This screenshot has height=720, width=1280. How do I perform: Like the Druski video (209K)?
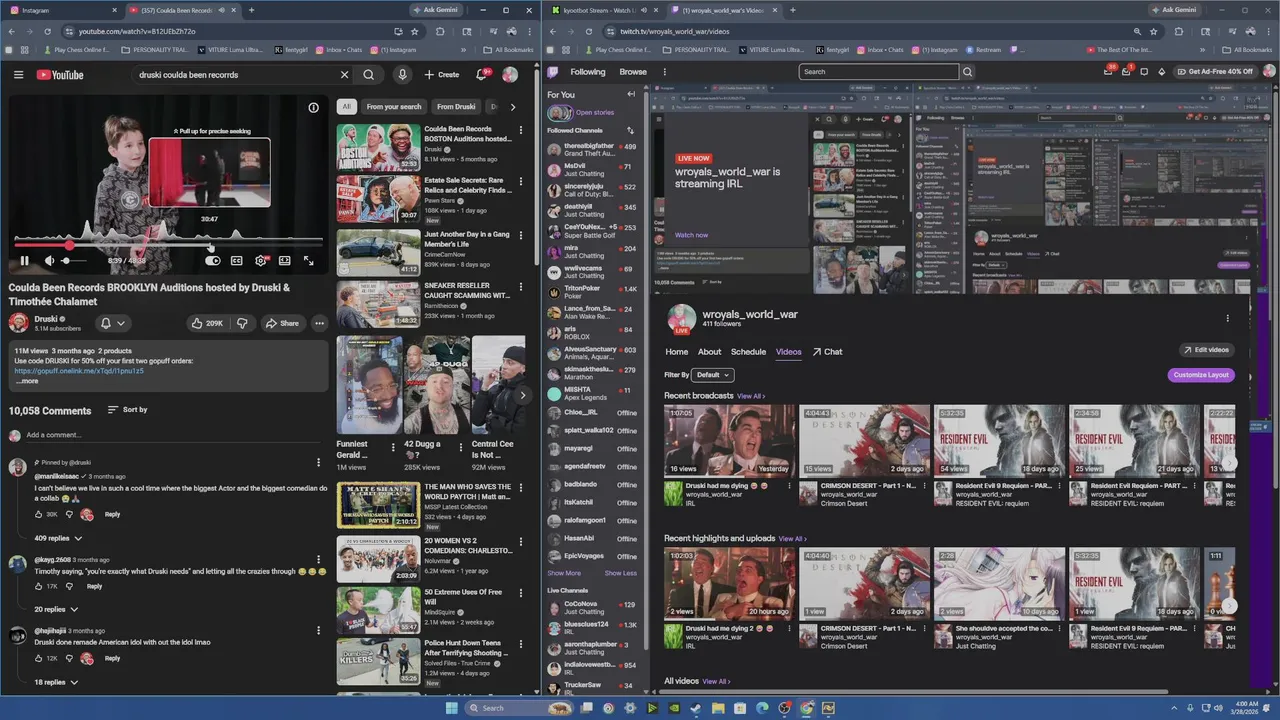click(207, 323)
